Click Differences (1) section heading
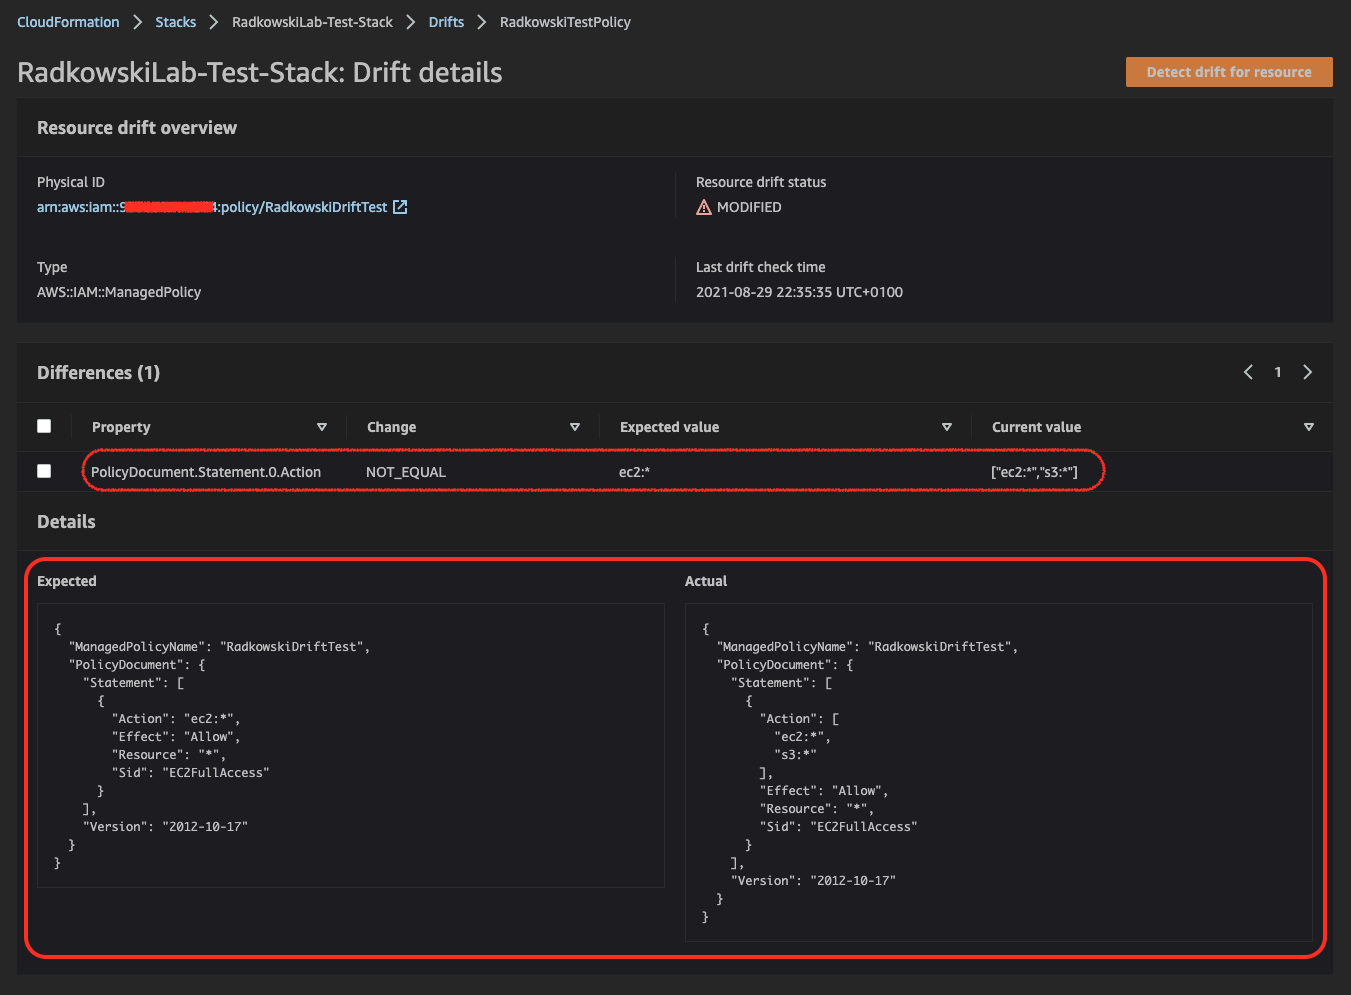 98,373
